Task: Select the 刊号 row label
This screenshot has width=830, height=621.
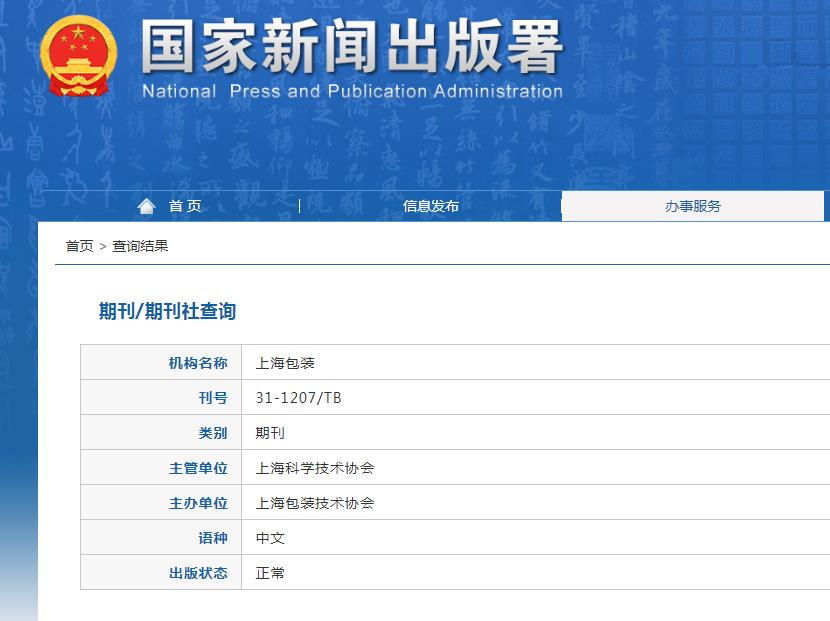Action: point(212,397)
